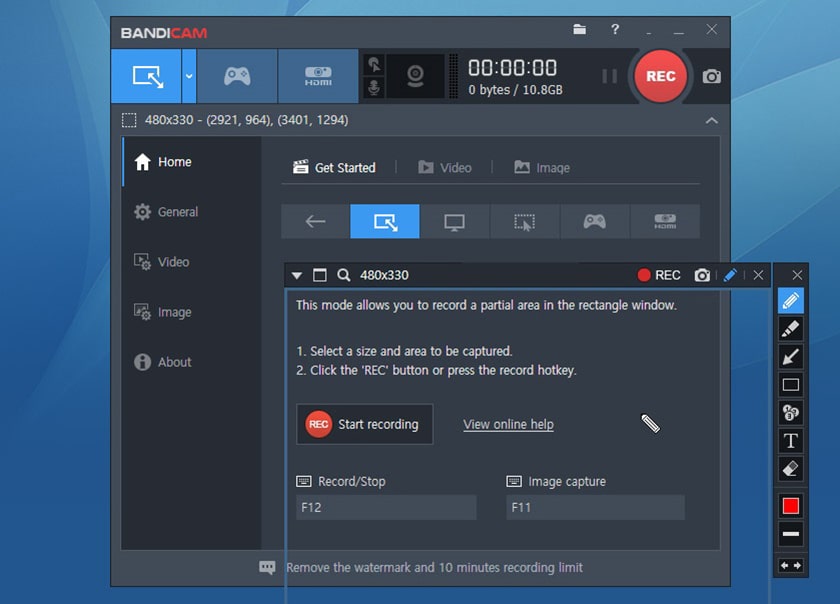840x604 pixels.
Task: Open the recording mode dropdown arrow
Action: click(x=190, y=76)
